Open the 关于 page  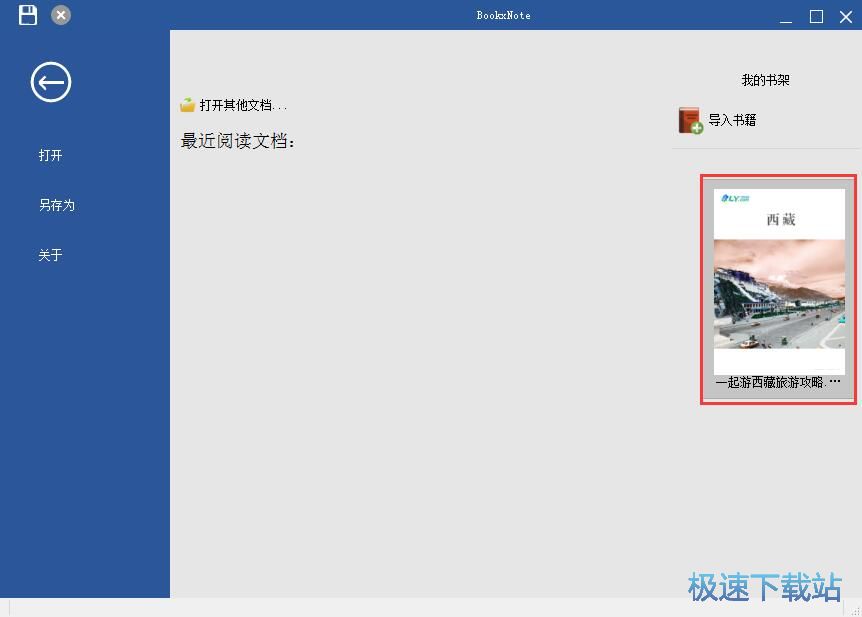(x=50, y=255)
